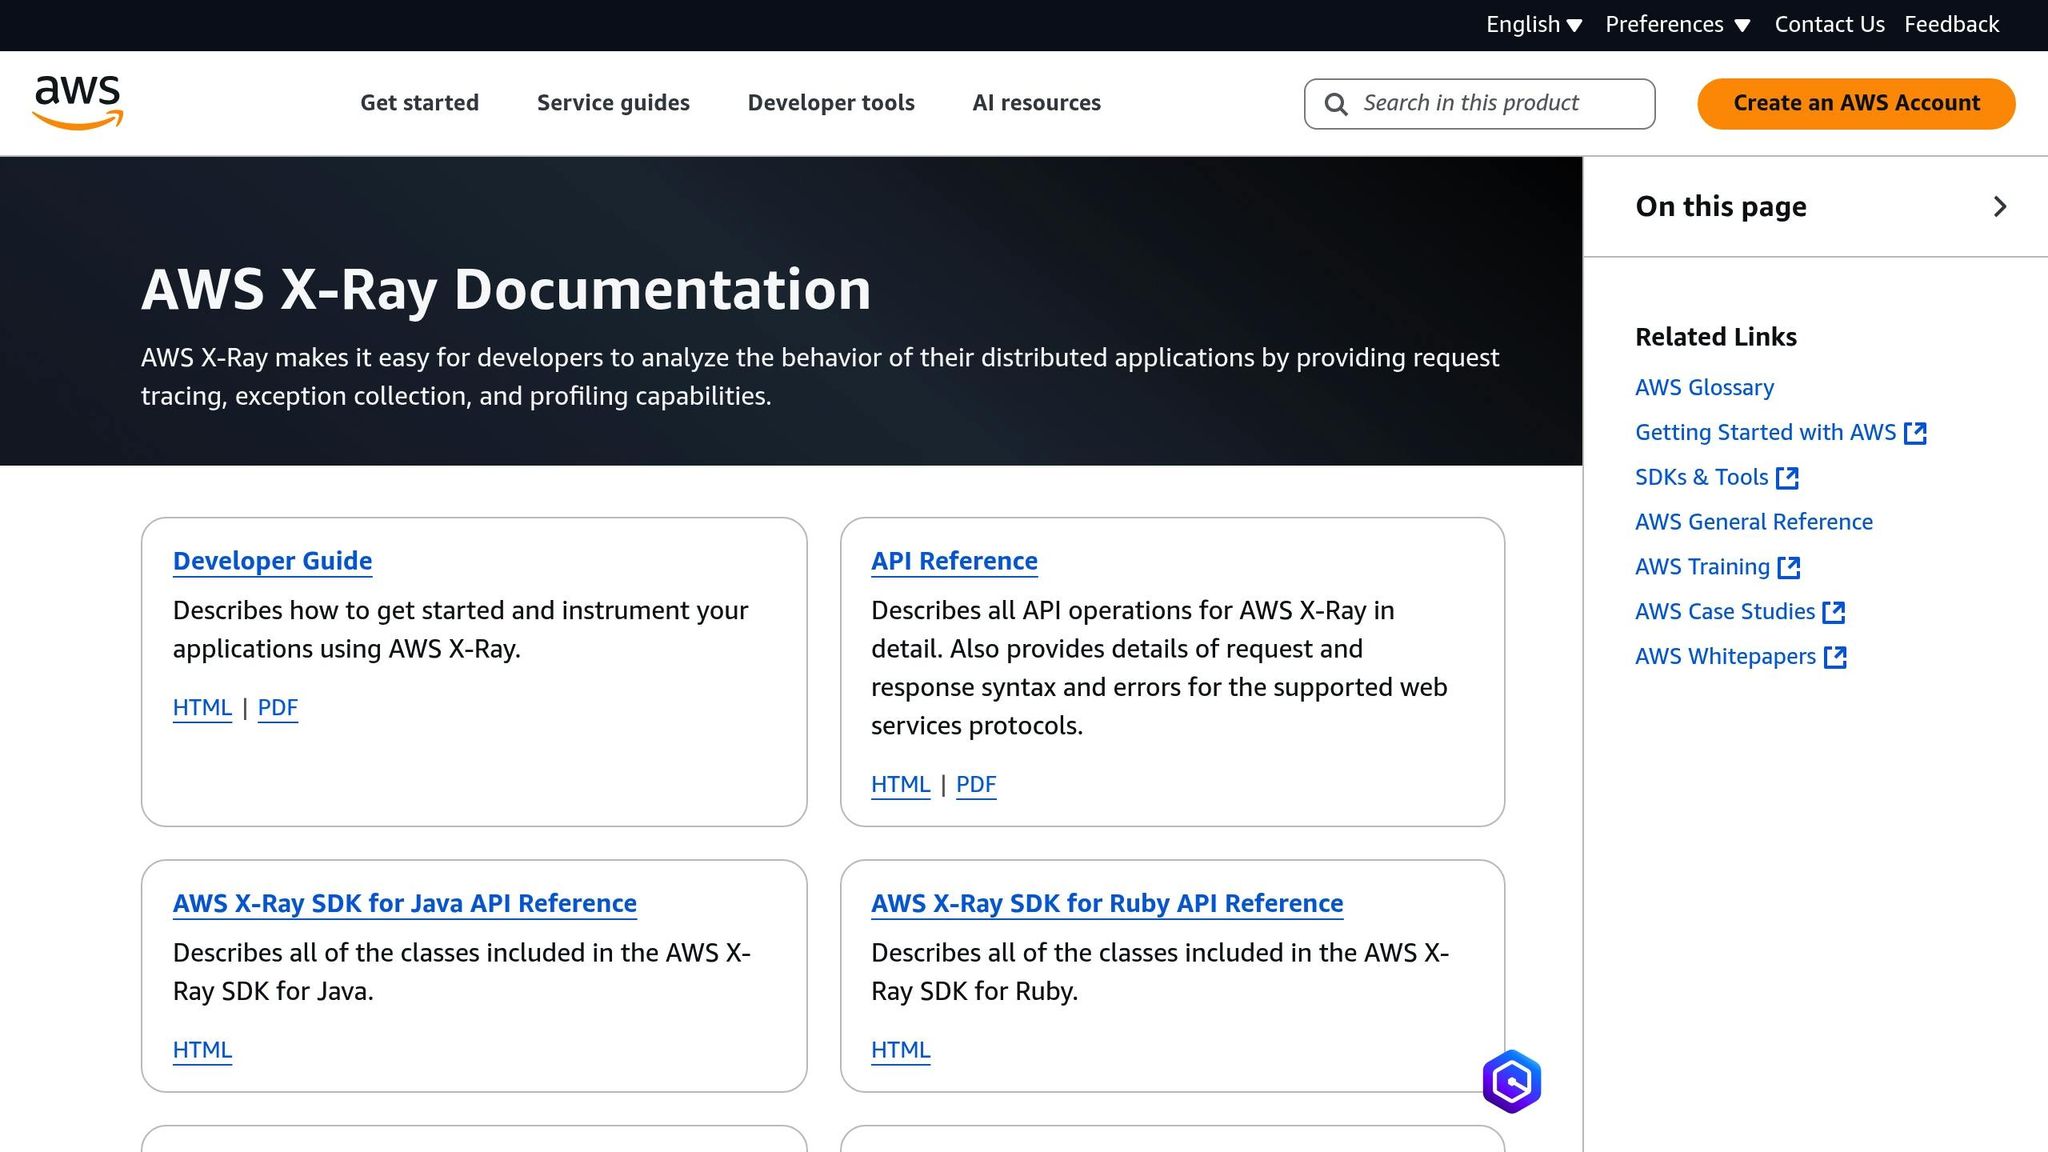Open the Service guides menu
Image resolution: width=2048 pixels, height=1152 pixels.
[x=613, y=103]
